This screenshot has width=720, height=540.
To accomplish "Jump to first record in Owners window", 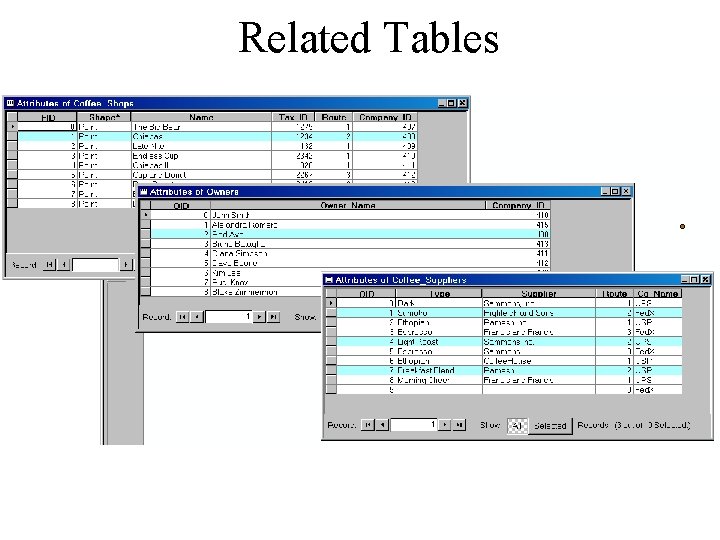I will [x=182, y=317].
